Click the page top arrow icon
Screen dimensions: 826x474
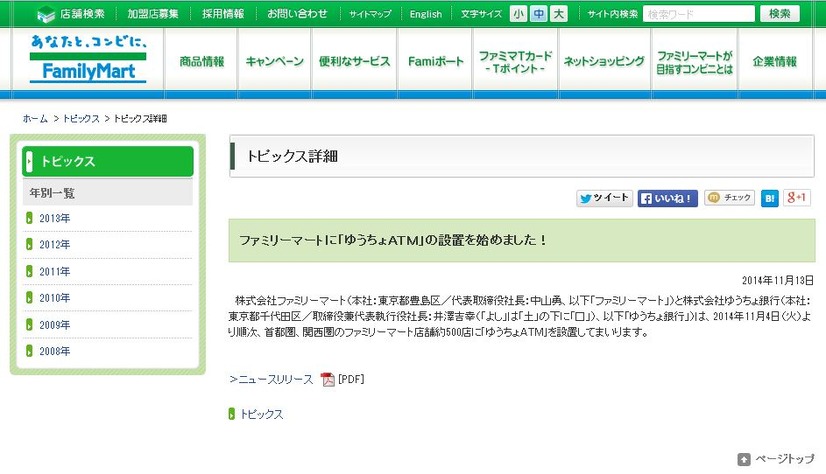point(744,459)
